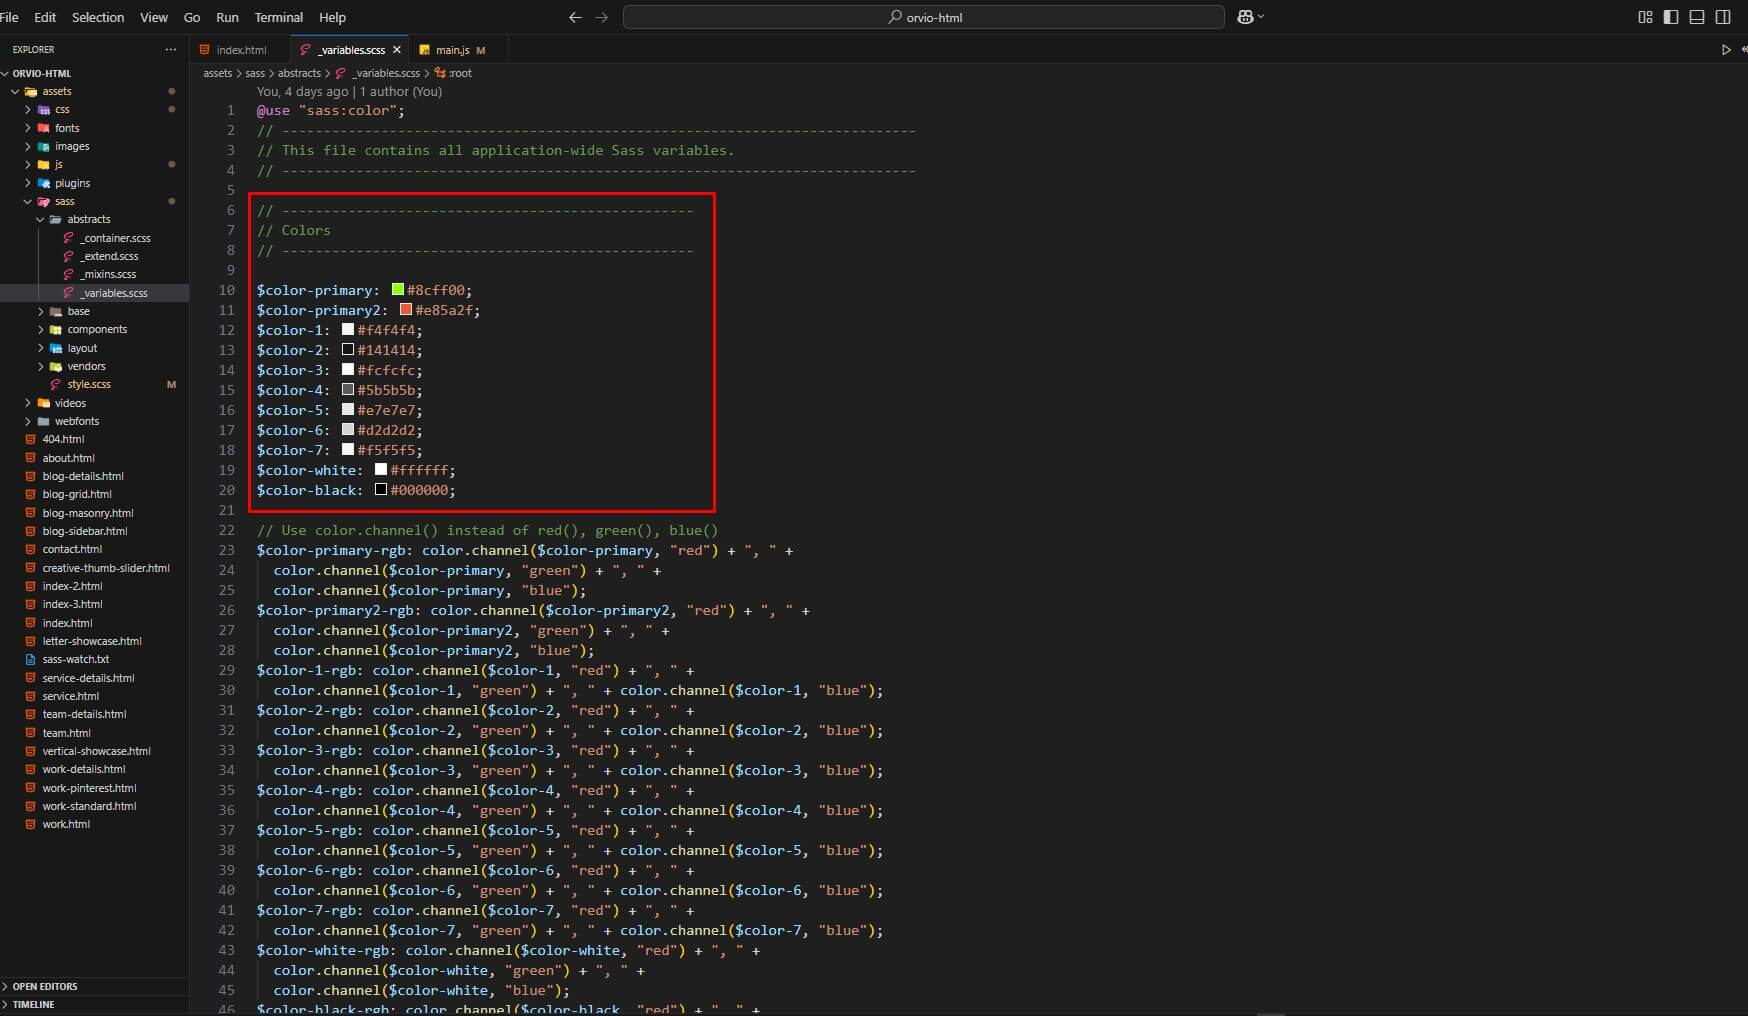The image size is (1748, 1016).
Task: Click the #d2d2d2 color swatch
Action: pos(348,430)
